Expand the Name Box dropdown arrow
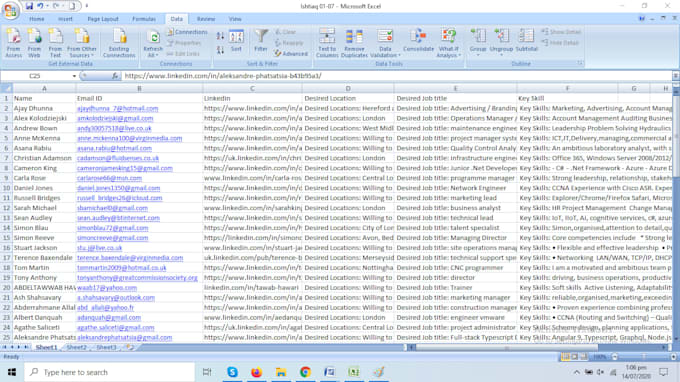 click(74, 76)
